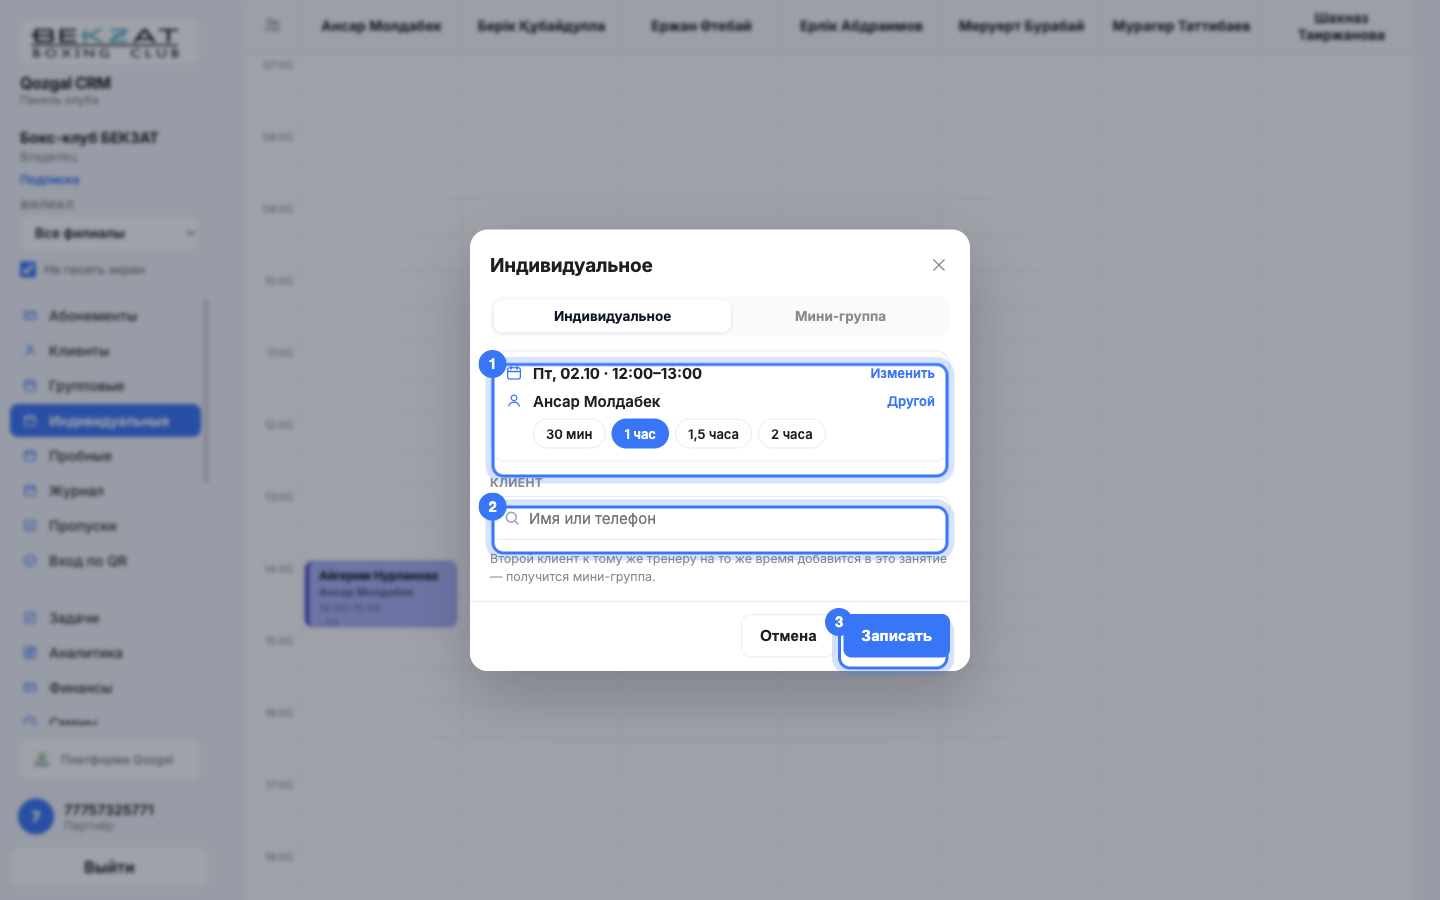Focus the Имя или телефон client field
The width and height of the screenshot is (1440, 900).
pyautogui.click(x=720, y=519)
